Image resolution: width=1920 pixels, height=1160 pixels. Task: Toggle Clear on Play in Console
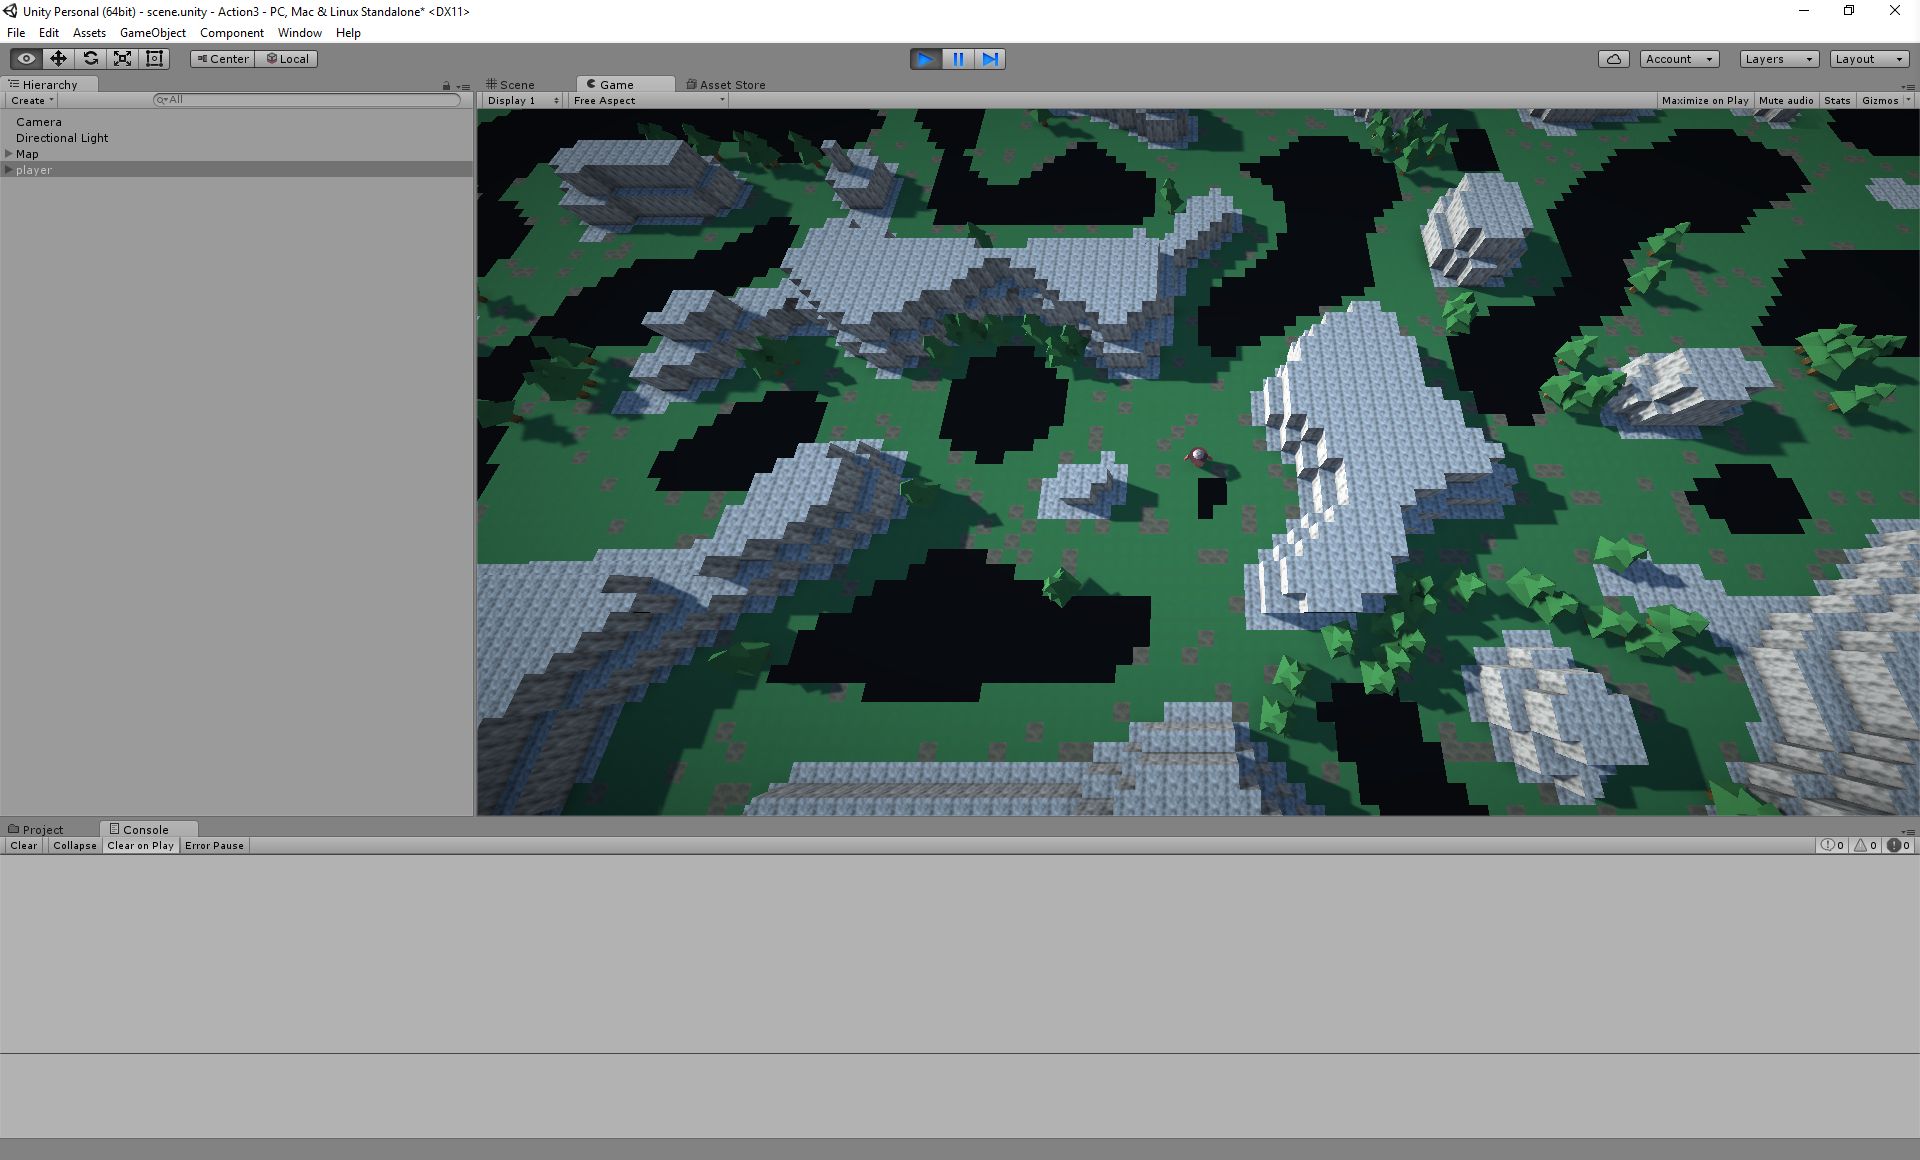[x=140, y=846]
